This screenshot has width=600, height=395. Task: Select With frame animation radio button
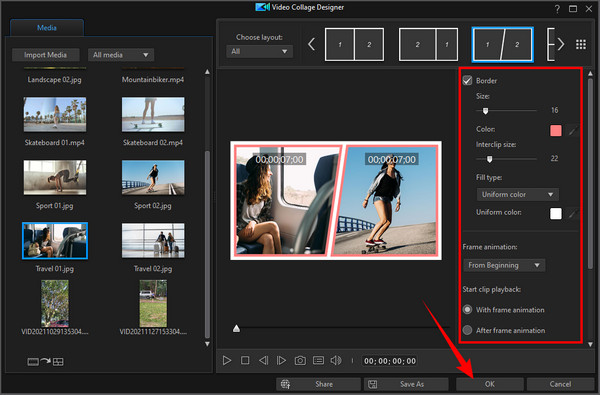tap(467, 309)
